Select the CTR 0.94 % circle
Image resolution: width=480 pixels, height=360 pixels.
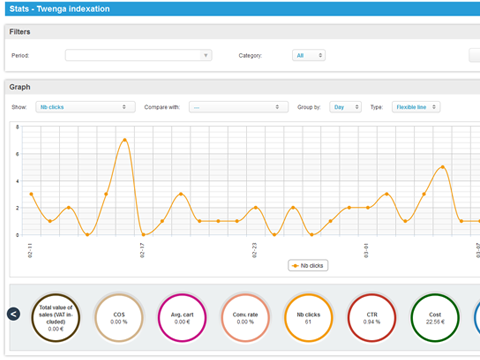point(372,318)
